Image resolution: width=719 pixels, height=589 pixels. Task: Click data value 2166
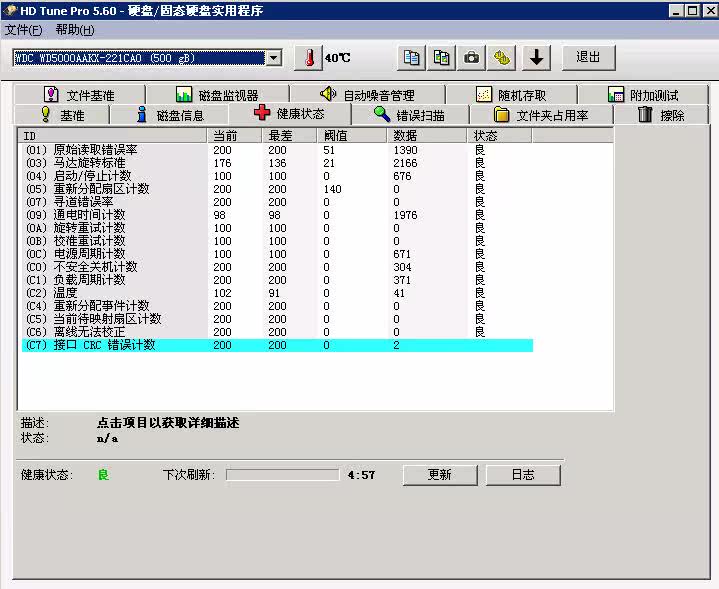405,163
